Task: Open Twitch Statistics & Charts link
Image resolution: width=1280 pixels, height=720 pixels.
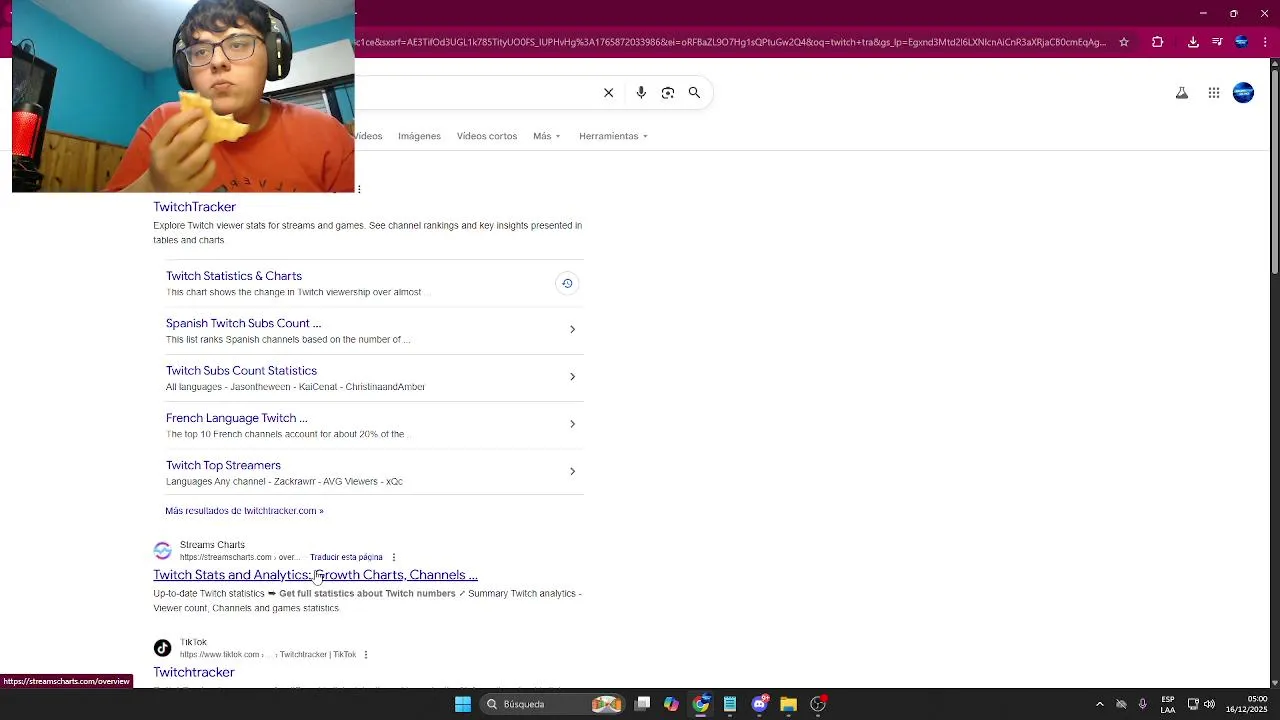Action: pyautogui.click(x=234, y=276)
